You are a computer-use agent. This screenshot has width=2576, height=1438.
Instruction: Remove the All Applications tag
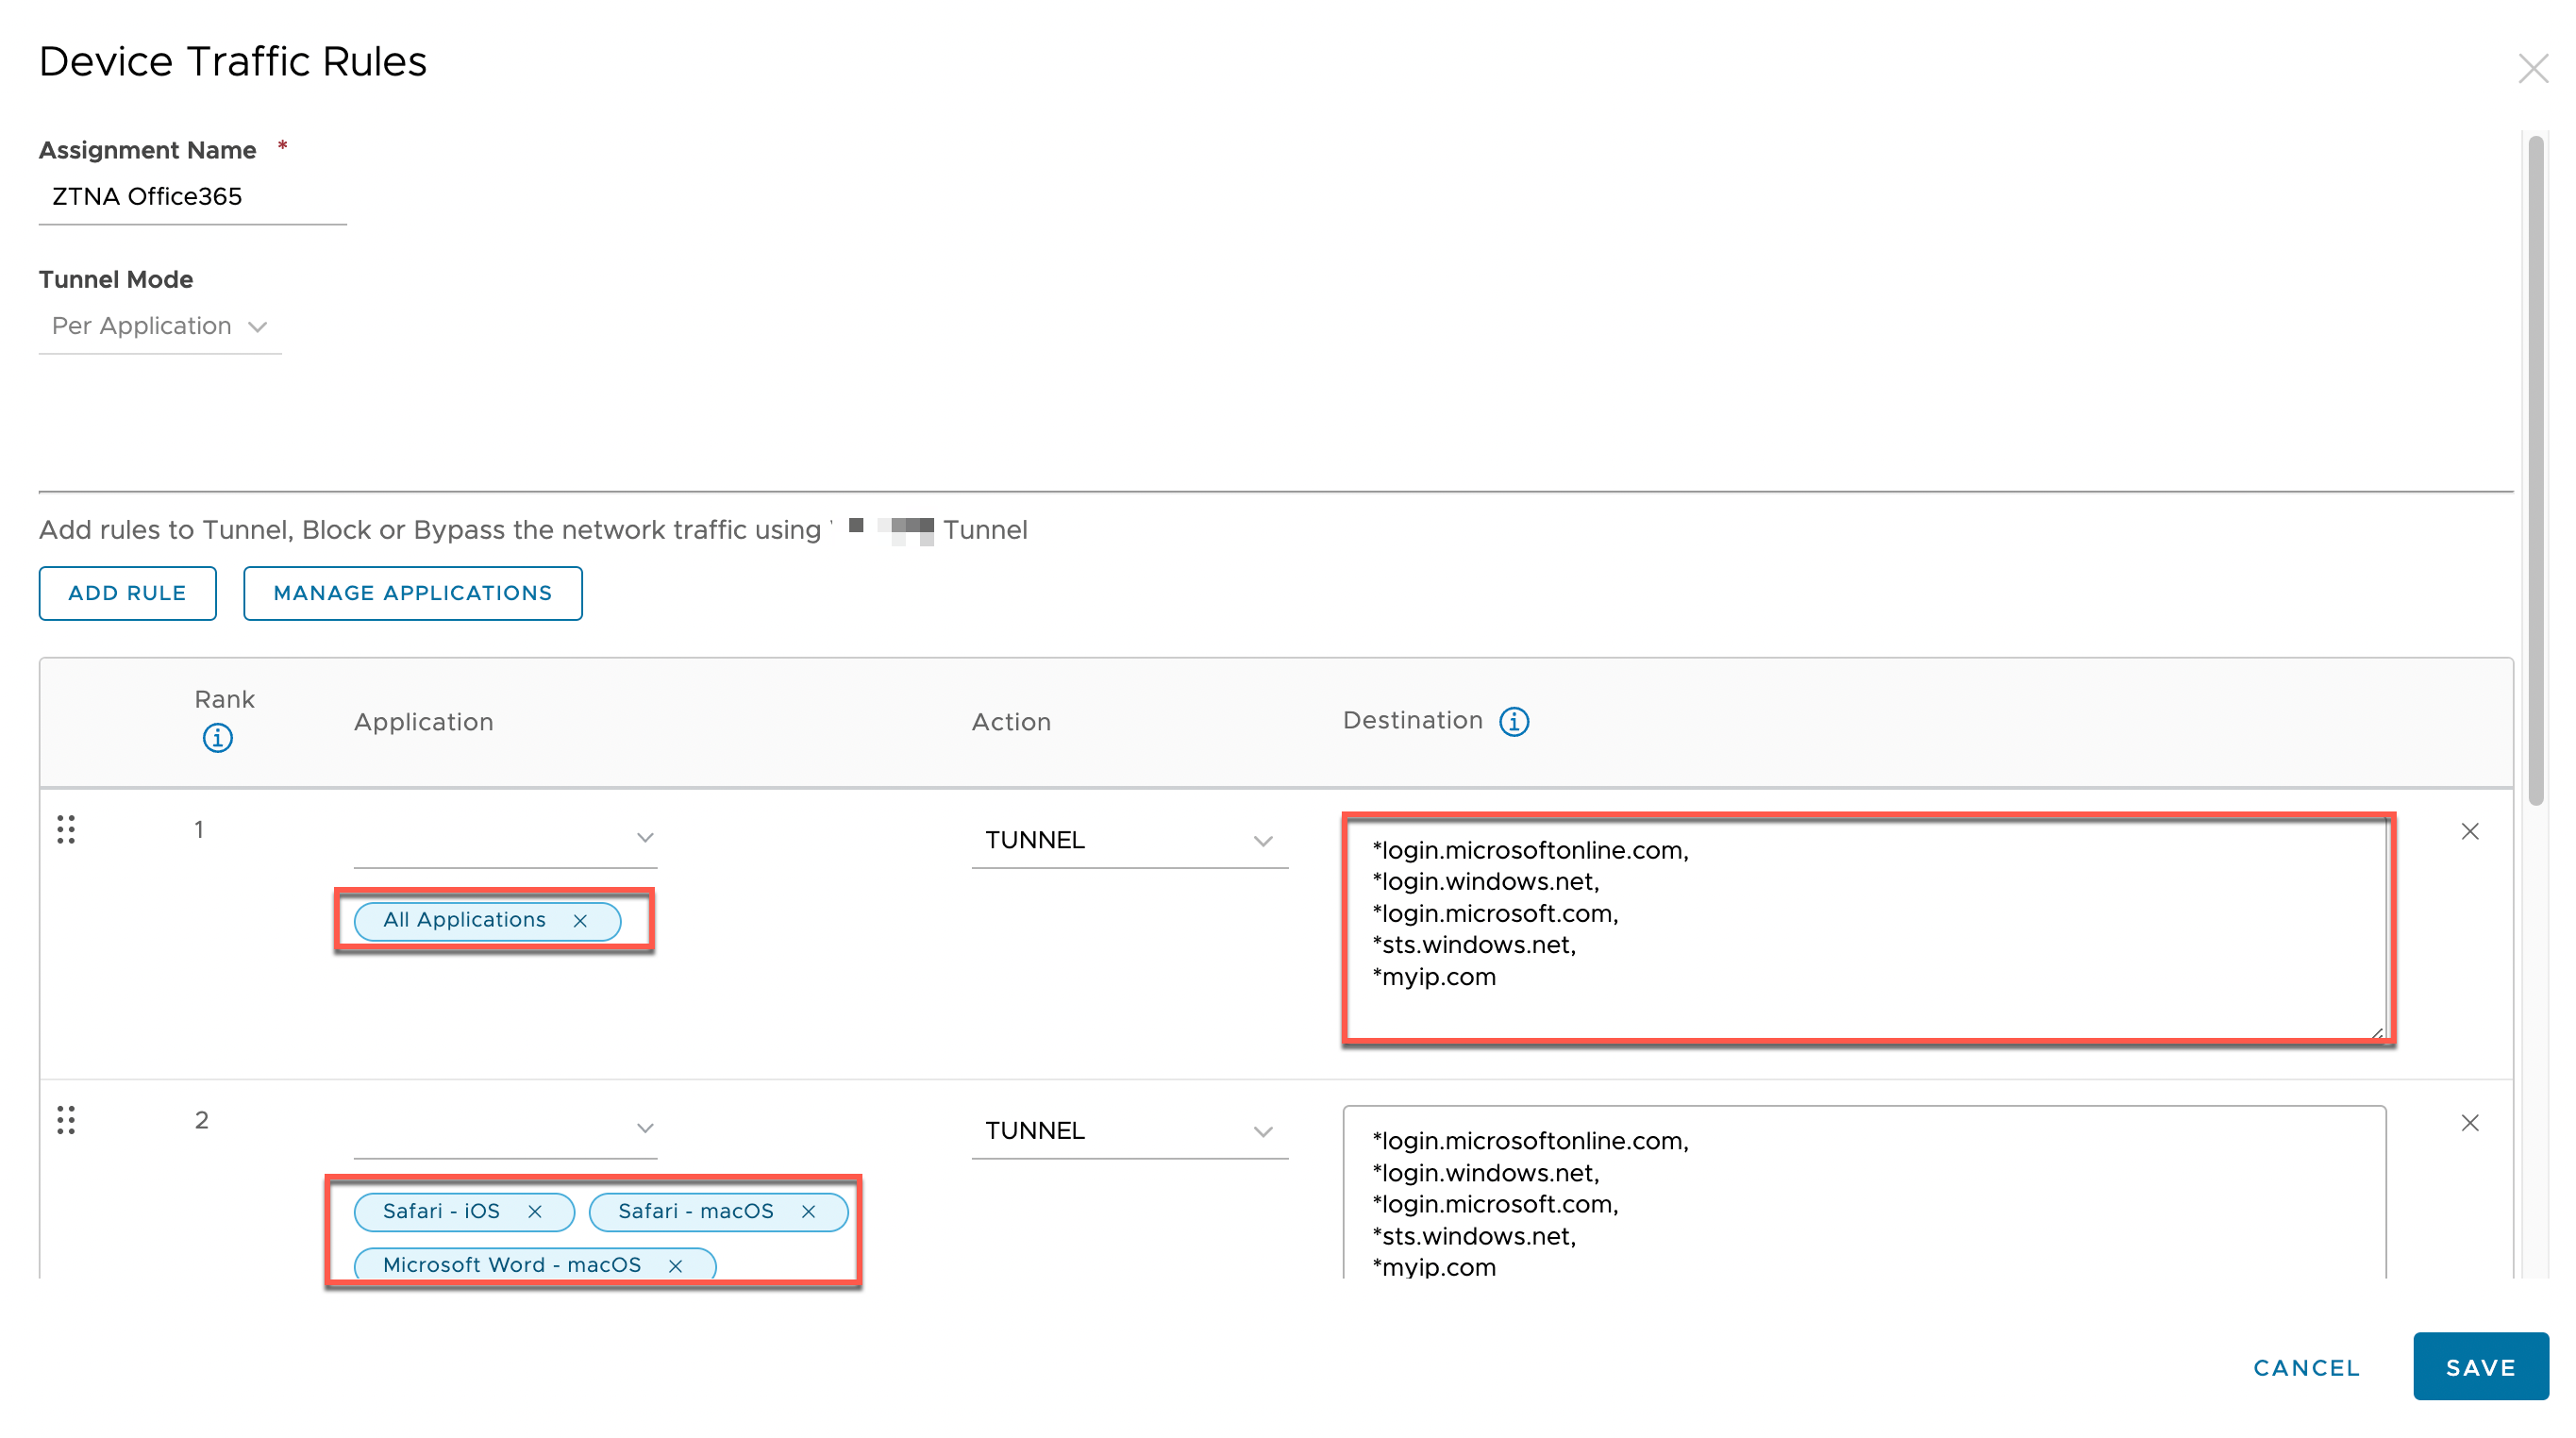pyautogui.click(x=580, y=921)
